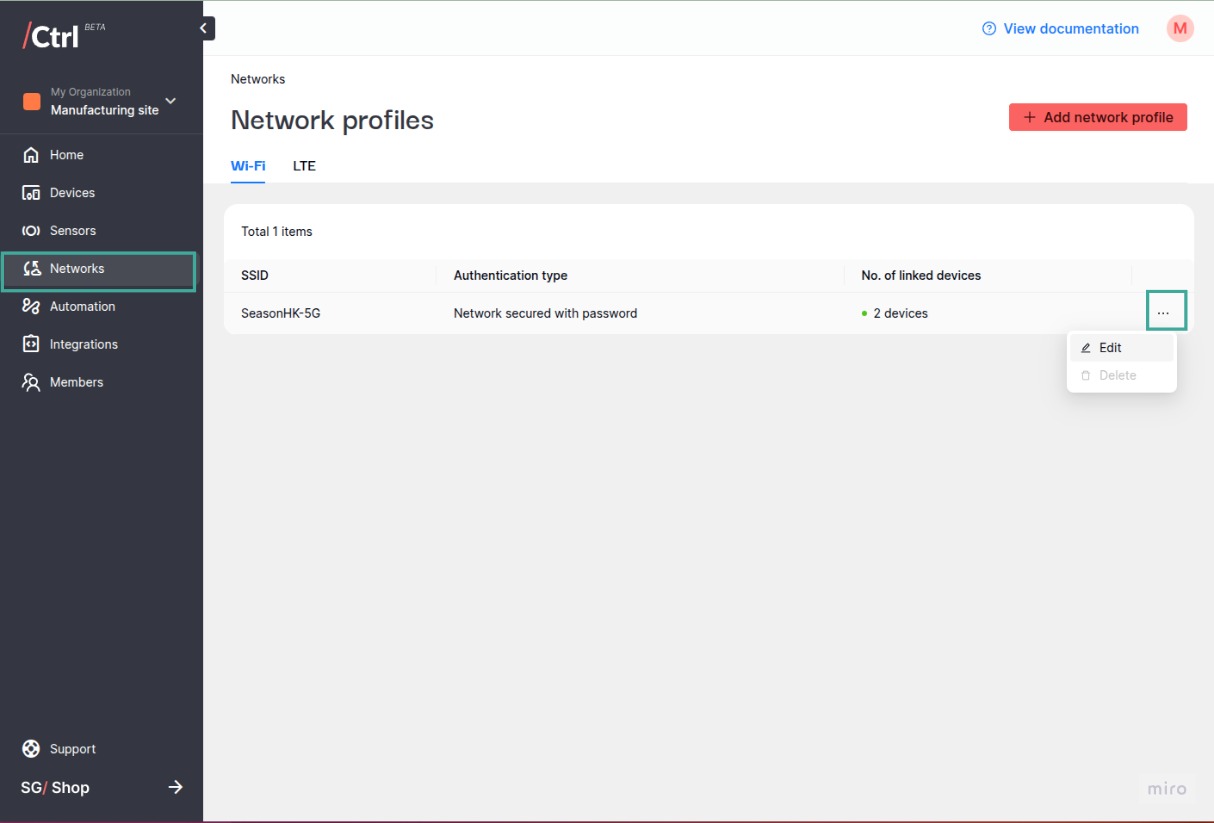Click the SG/Shop arrow icon

175,787
